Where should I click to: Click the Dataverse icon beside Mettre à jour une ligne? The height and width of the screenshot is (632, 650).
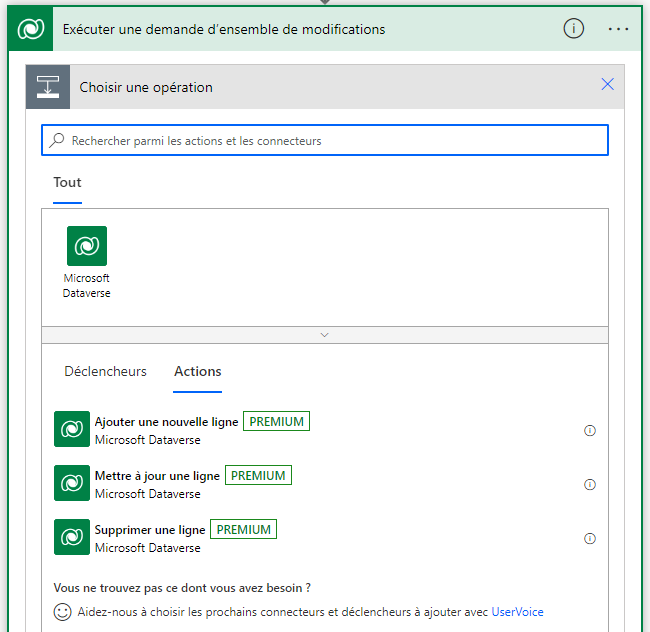pos(72,483)
